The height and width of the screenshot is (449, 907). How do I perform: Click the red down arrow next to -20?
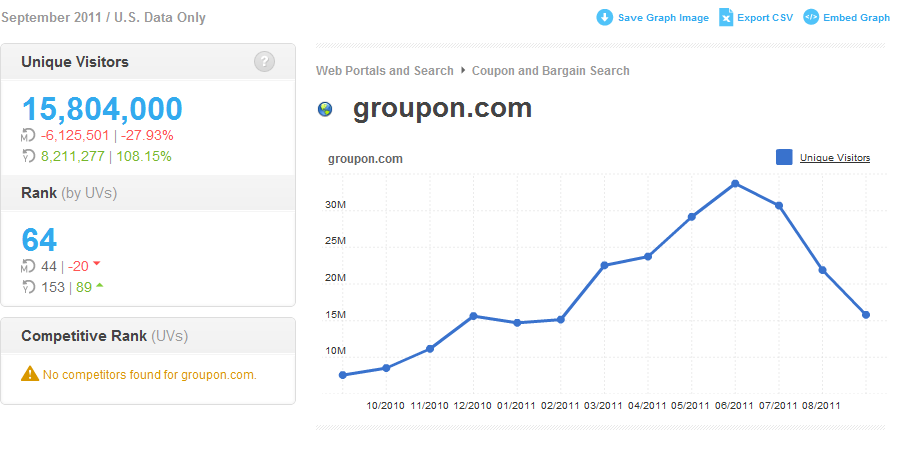97,265
